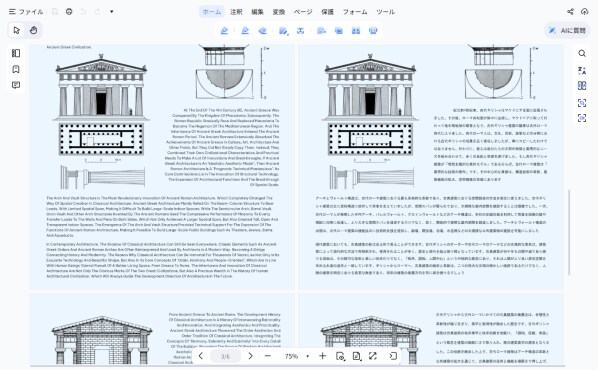Switch to the 注釈 tab
The height and width of the screenshot is (370, 598).
[236, 12]
